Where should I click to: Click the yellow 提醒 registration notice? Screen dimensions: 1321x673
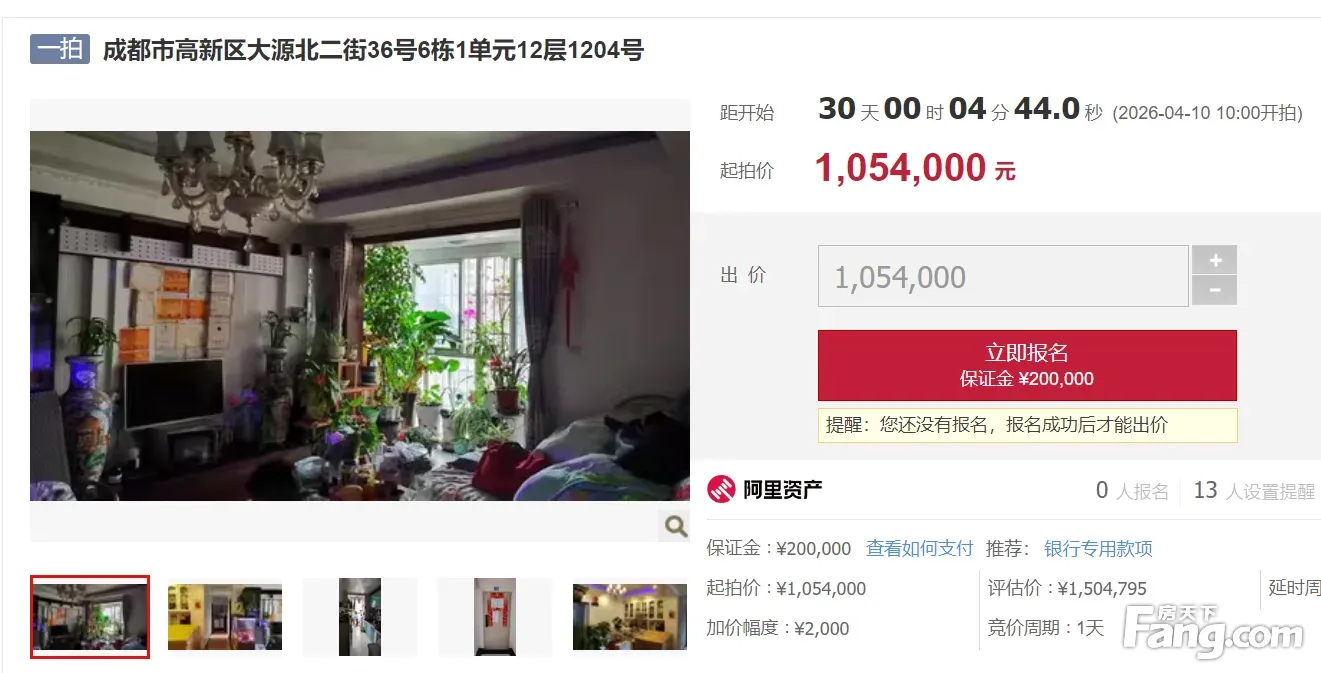click(1027, 425)
